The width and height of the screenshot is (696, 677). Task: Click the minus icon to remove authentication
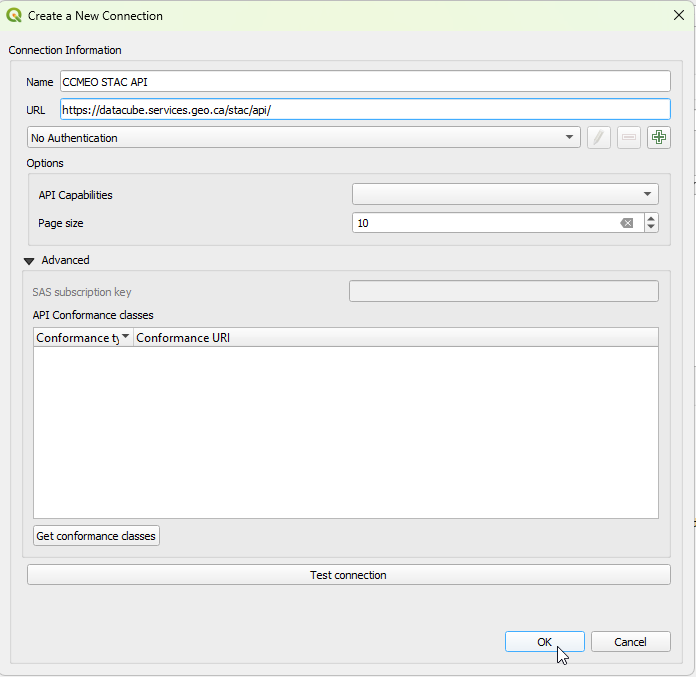[x=629, y=138]
